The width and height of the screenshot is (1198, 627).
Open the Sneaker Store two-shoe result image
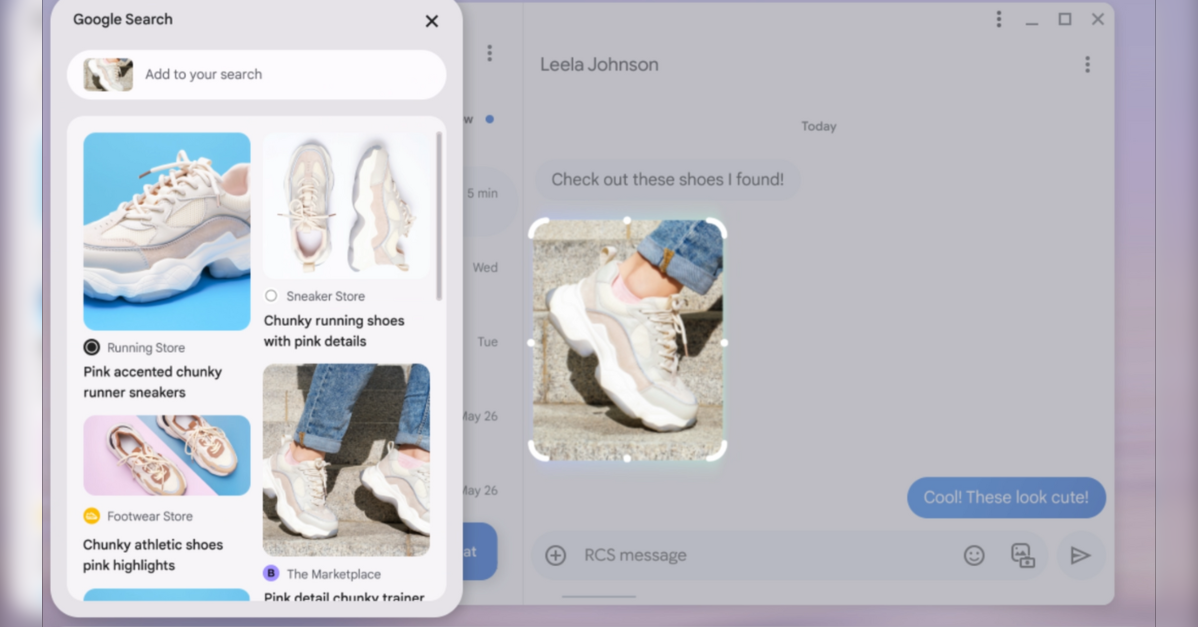click(x=346, y=206)
